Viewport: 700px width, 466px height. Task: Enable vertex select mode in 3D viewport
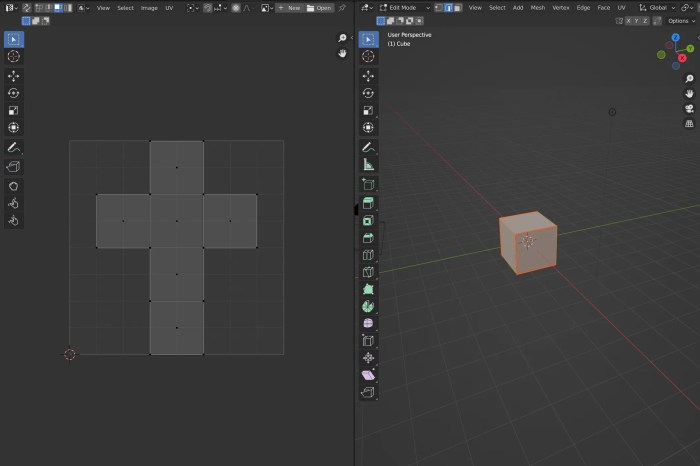(x=438, y=8)
